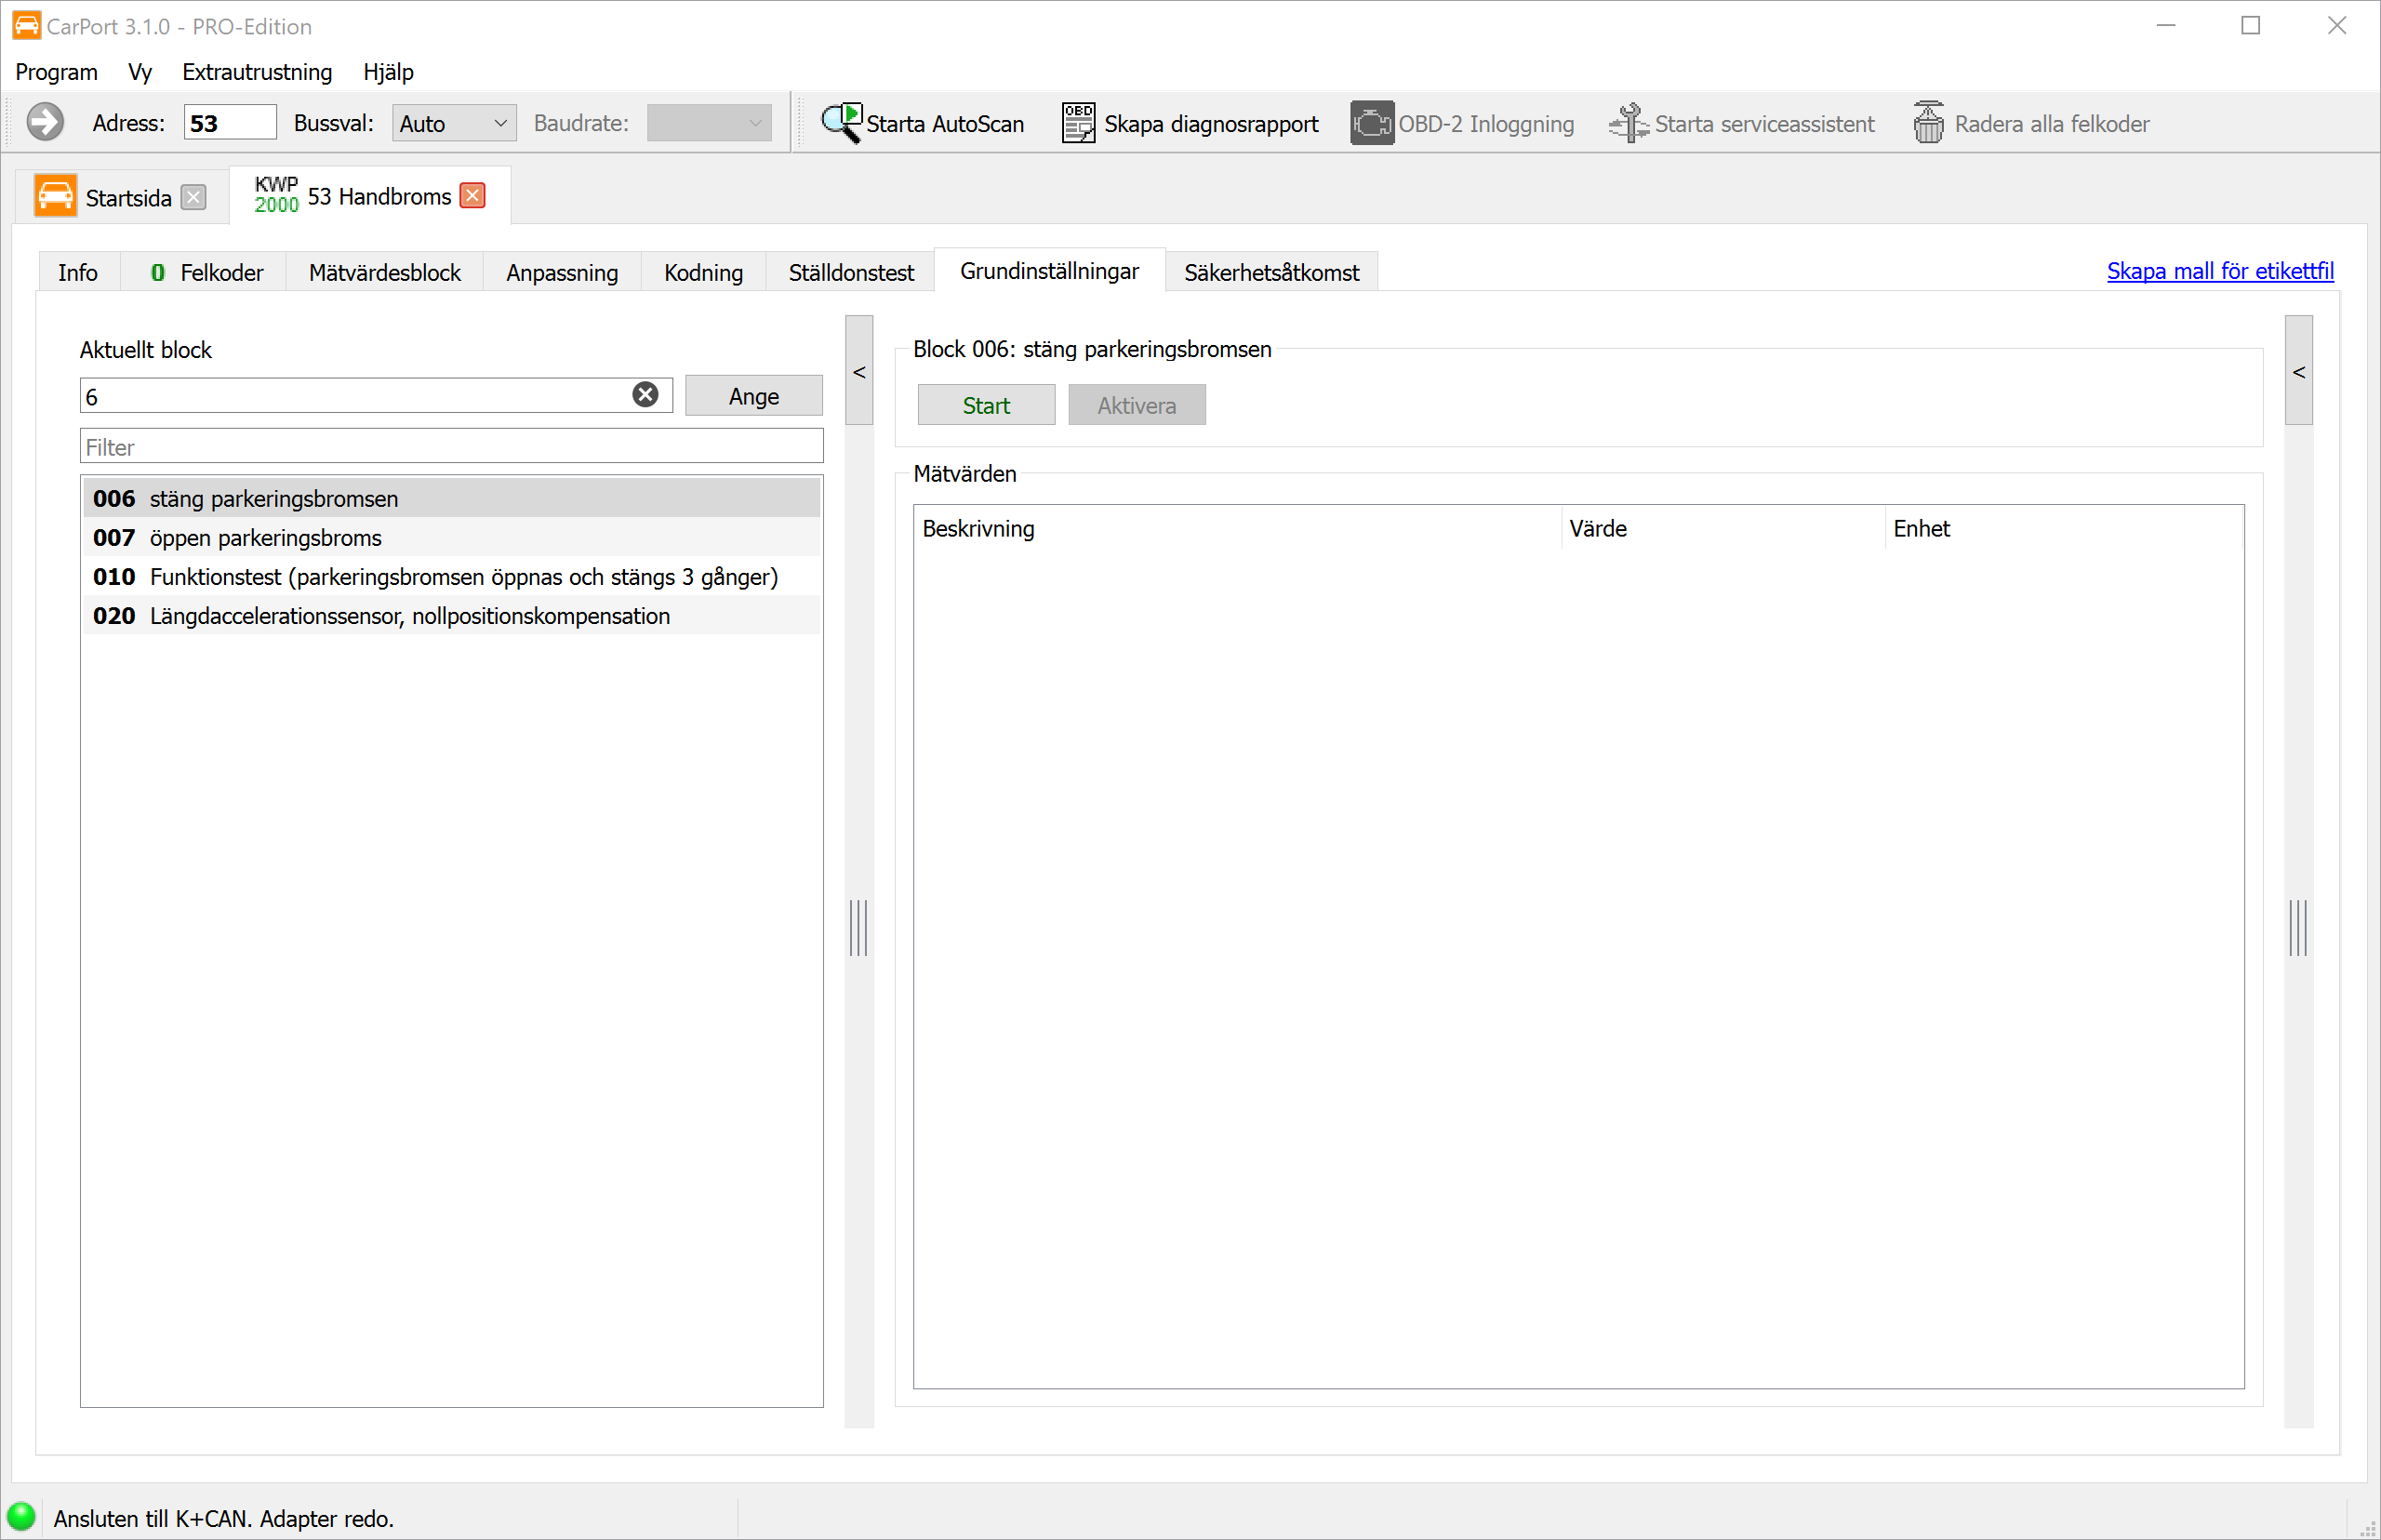Select block 006 stäng parkeringsbromsen
2381x1540 pixels.
coord(452,498)
